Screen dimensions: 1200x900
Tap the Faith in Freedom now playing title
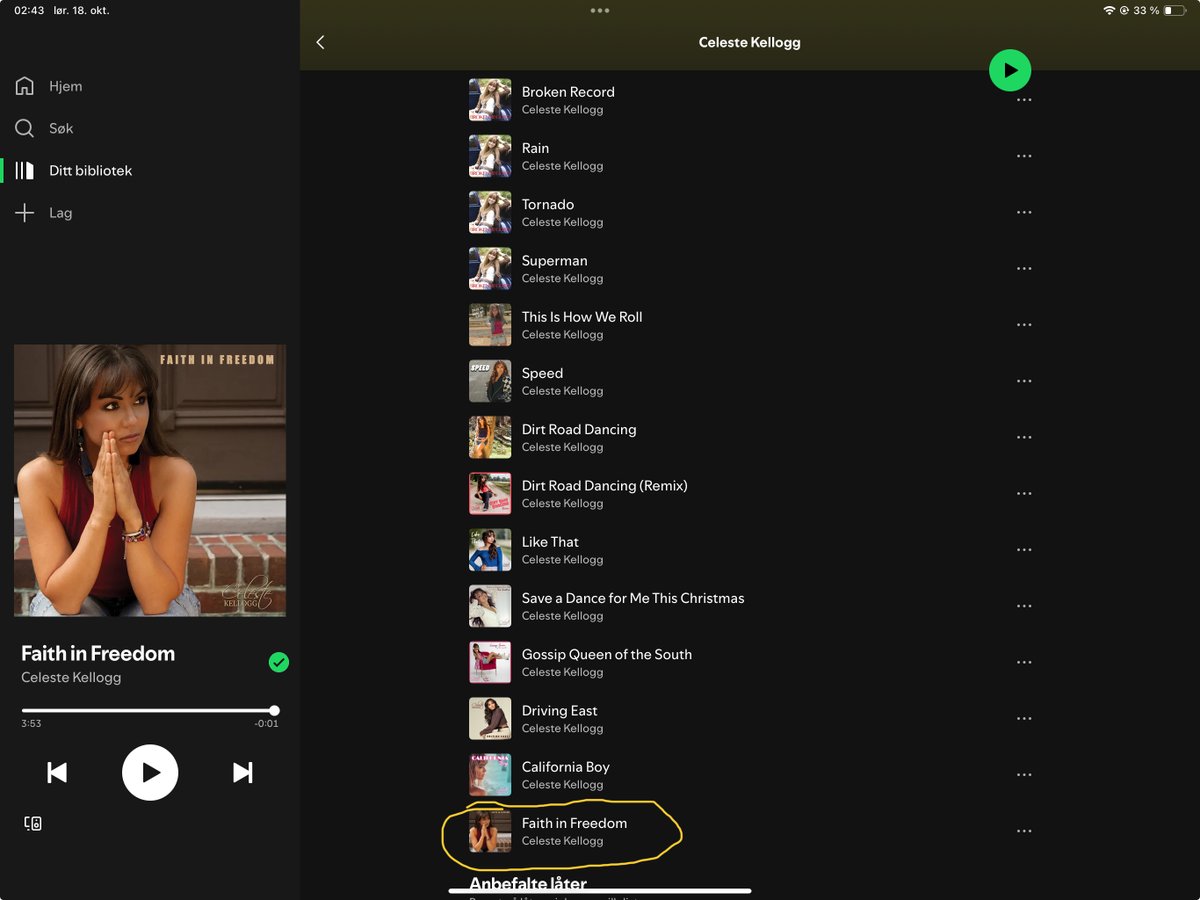(x=98, y=653)
